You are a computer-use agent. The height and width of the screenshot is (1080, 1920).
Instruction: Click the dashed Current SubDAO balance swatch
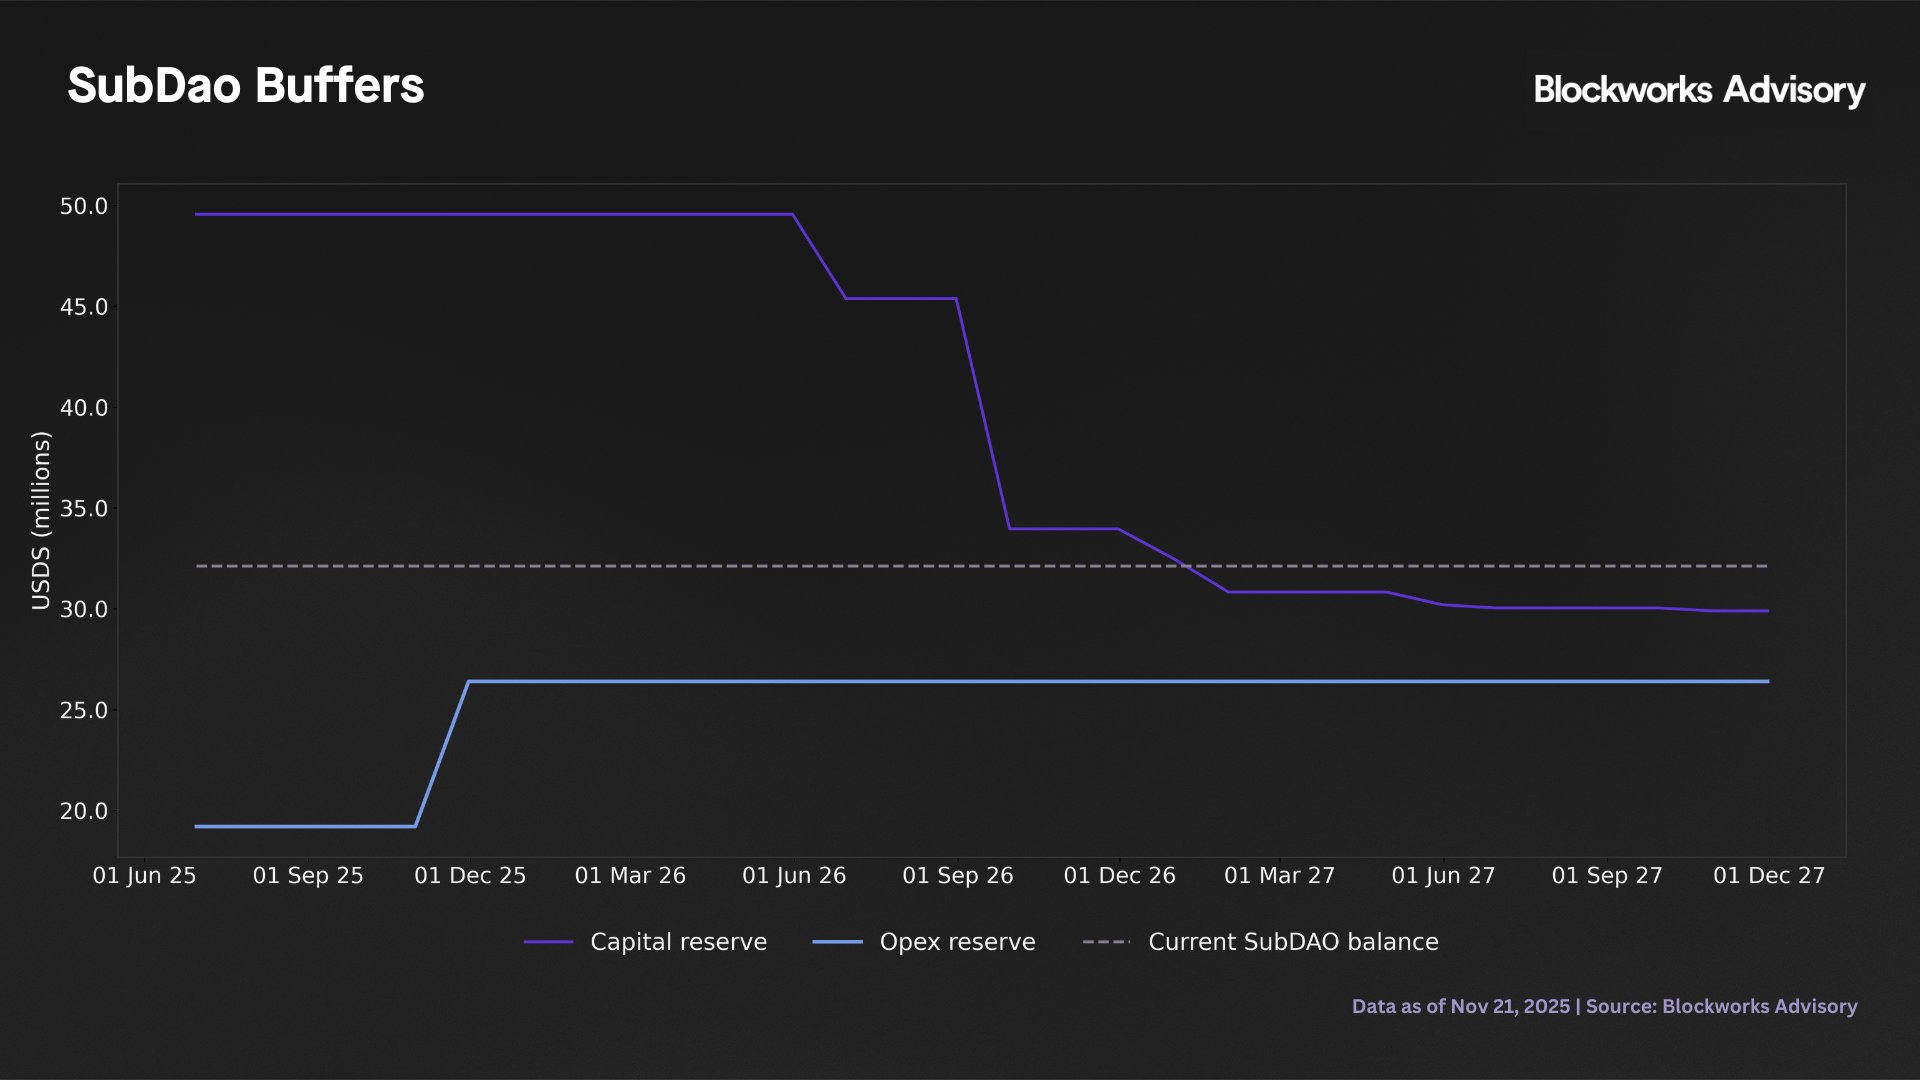(1106, 942)
